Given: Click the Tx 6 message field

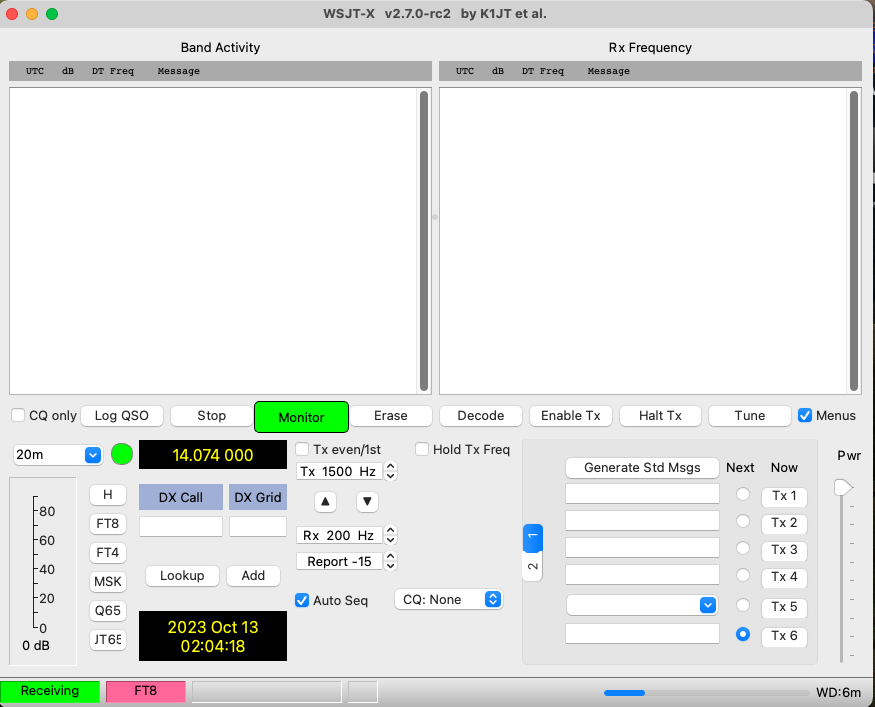Looking at the screenshot, I should click(642, 633).
